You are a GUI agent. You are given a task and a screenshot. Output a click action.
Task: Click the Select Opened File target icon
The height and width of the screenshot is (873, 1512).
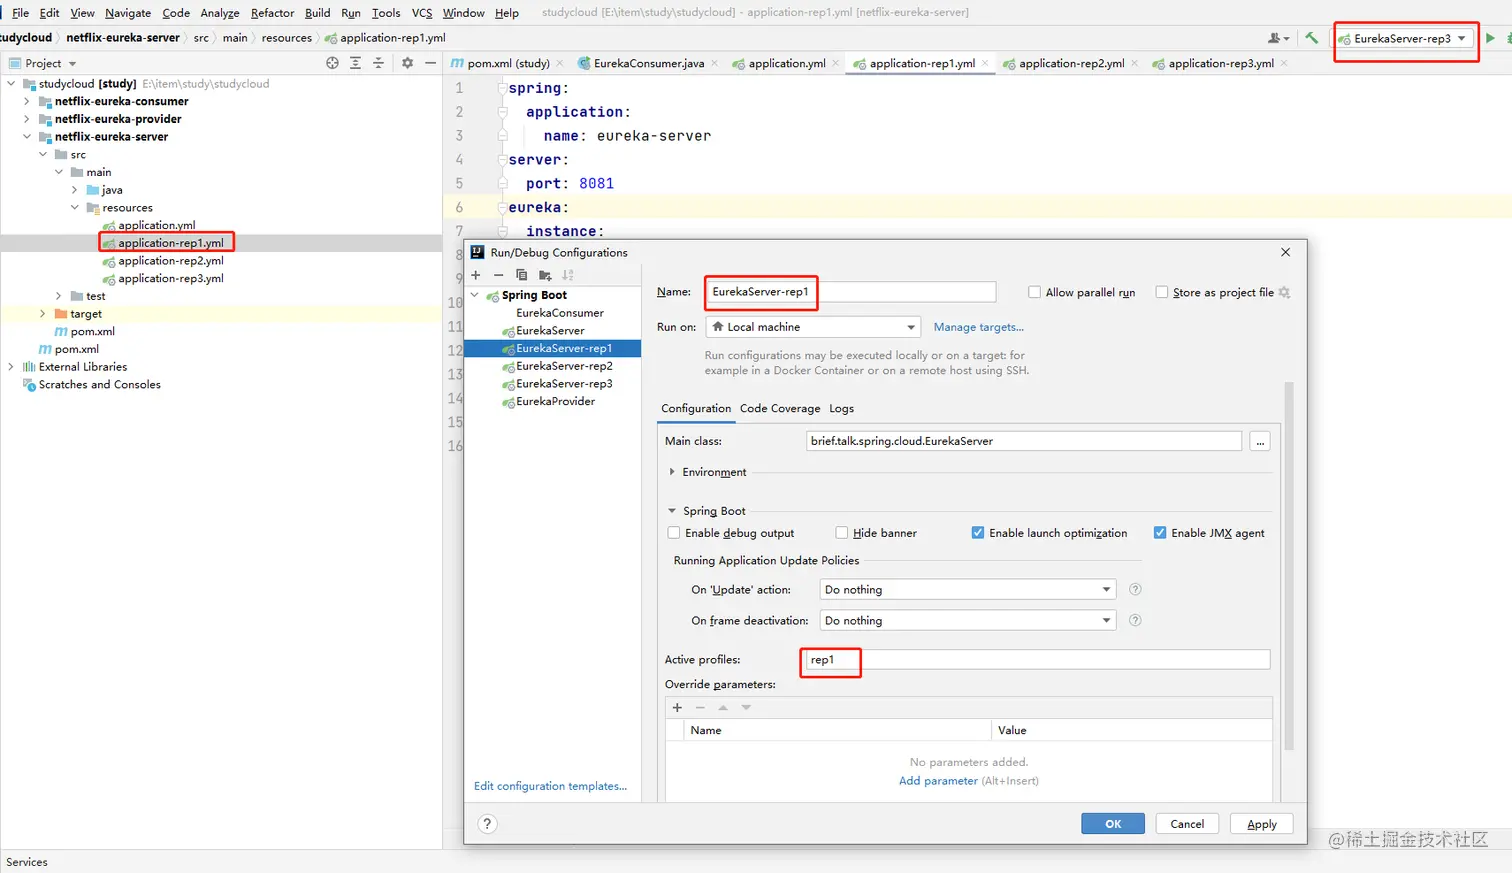[x=332, y=63]
